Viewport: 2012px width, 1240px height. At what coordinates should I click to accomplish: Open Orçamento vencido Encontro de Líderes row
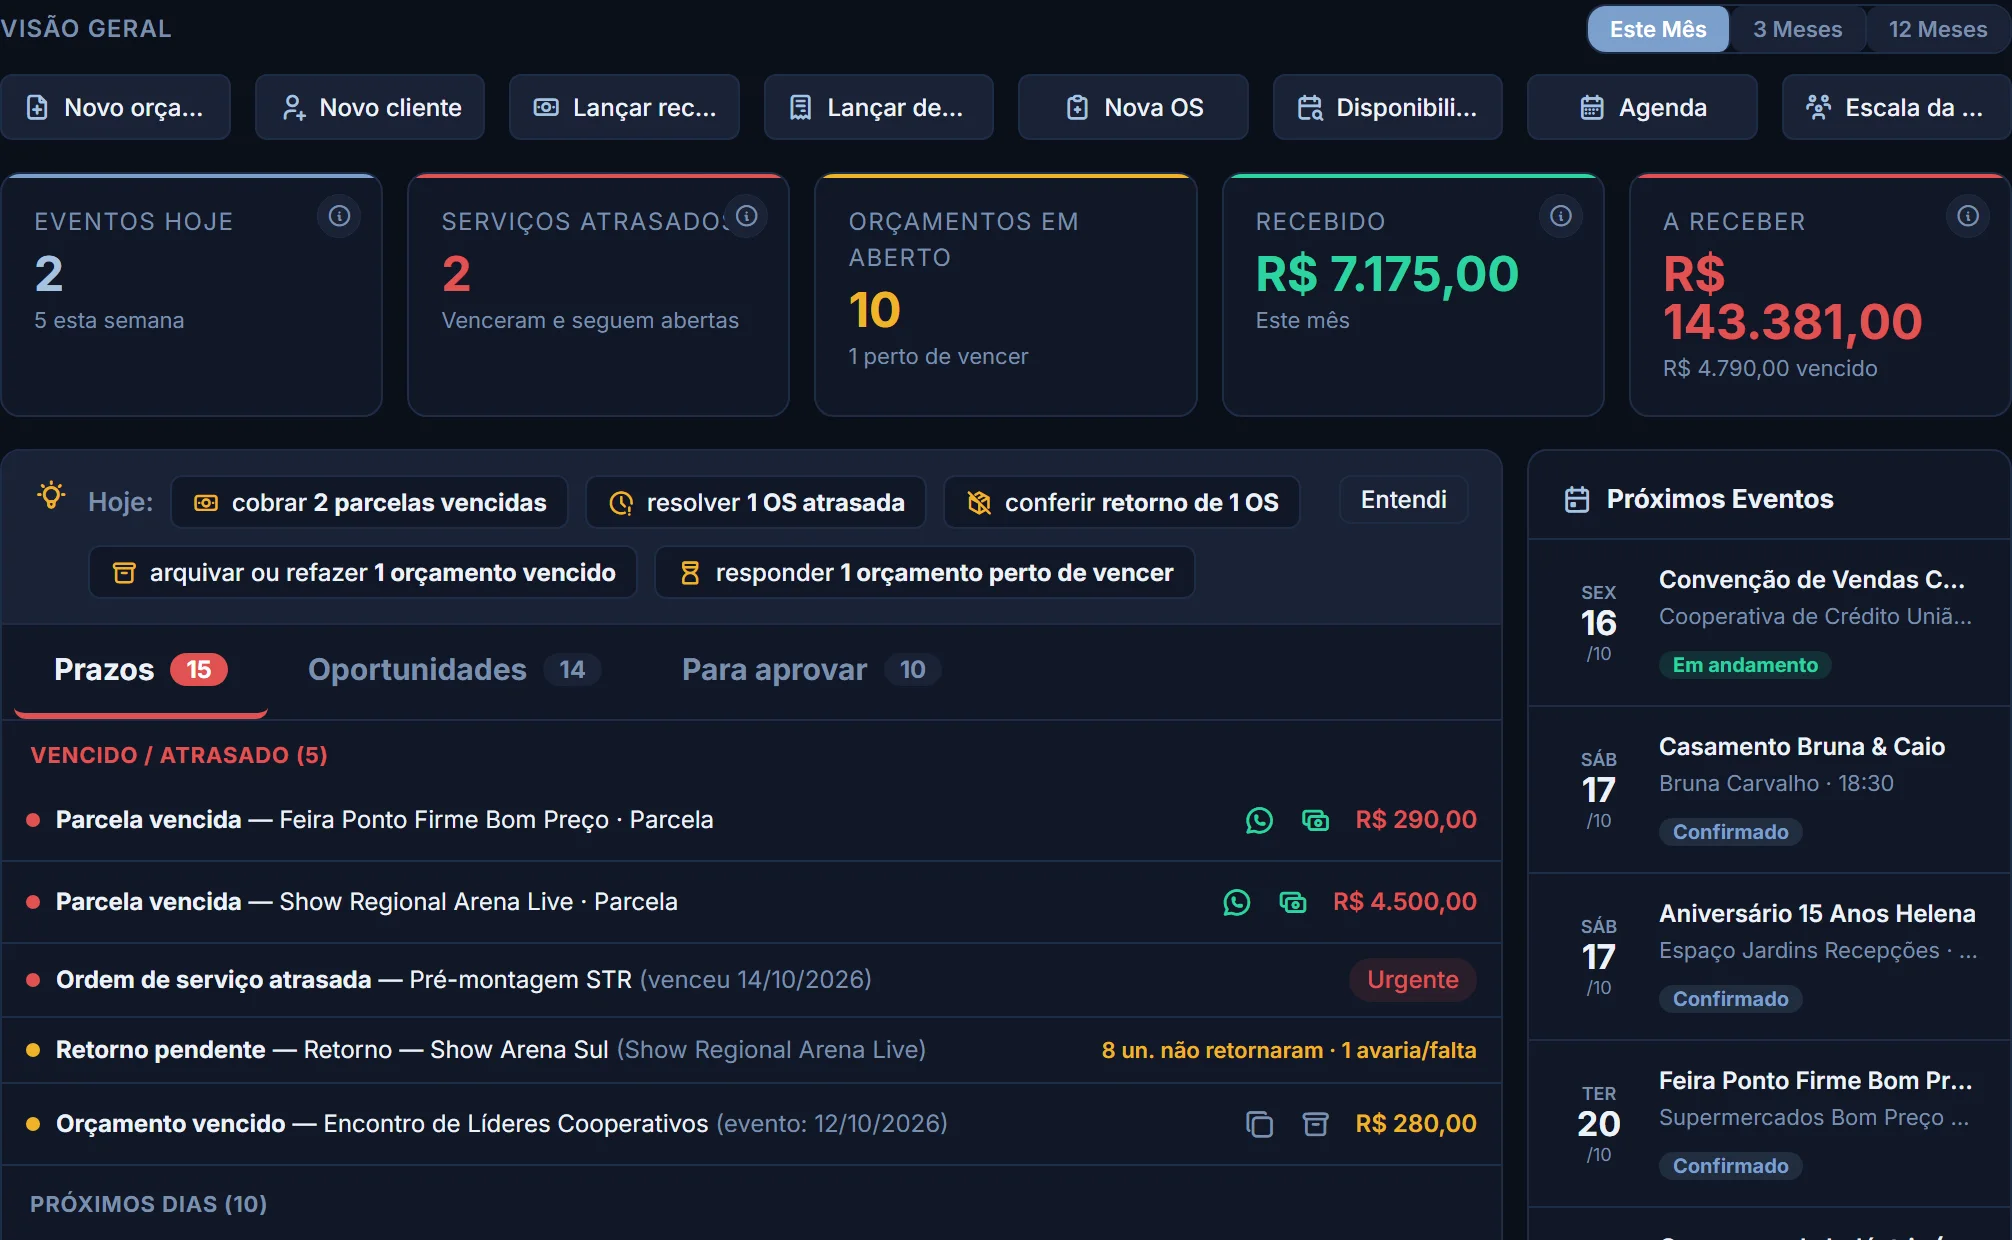(751, 1124)
